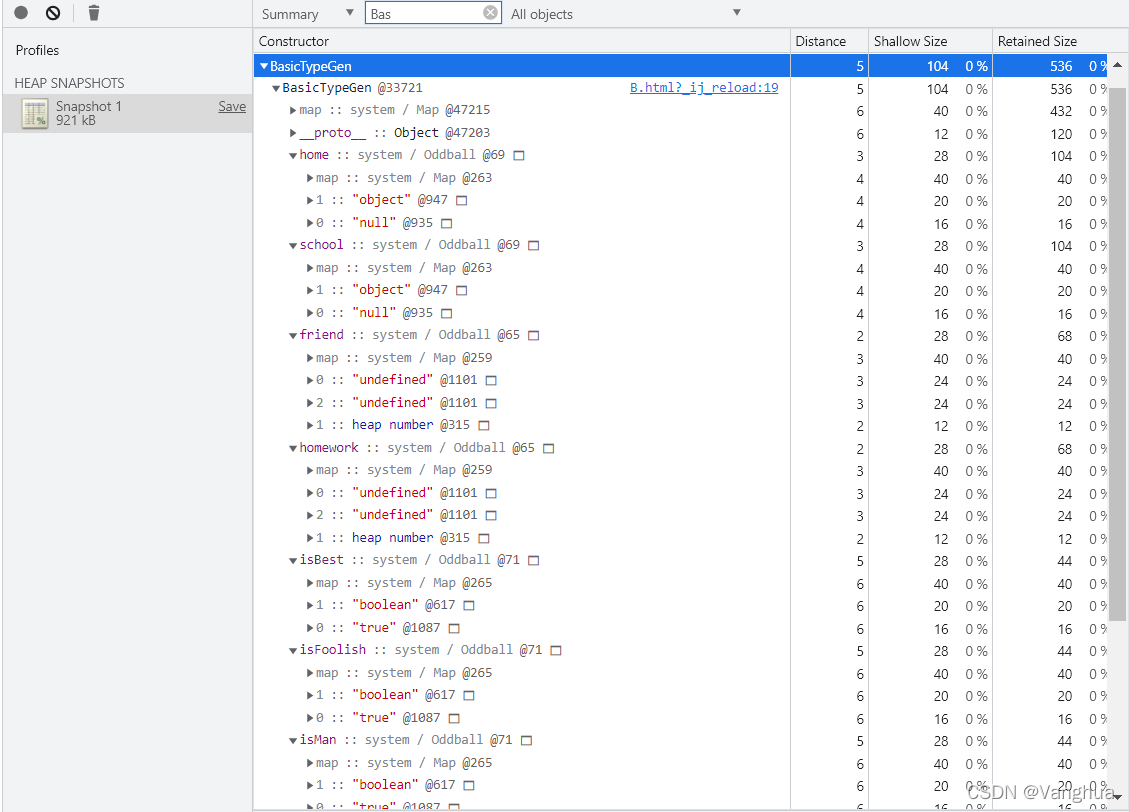Image resolution: width=1129 pixels, height=812 pixels.
Task: Collapse the friend Oddball @65 node
Action: [293, 335]
